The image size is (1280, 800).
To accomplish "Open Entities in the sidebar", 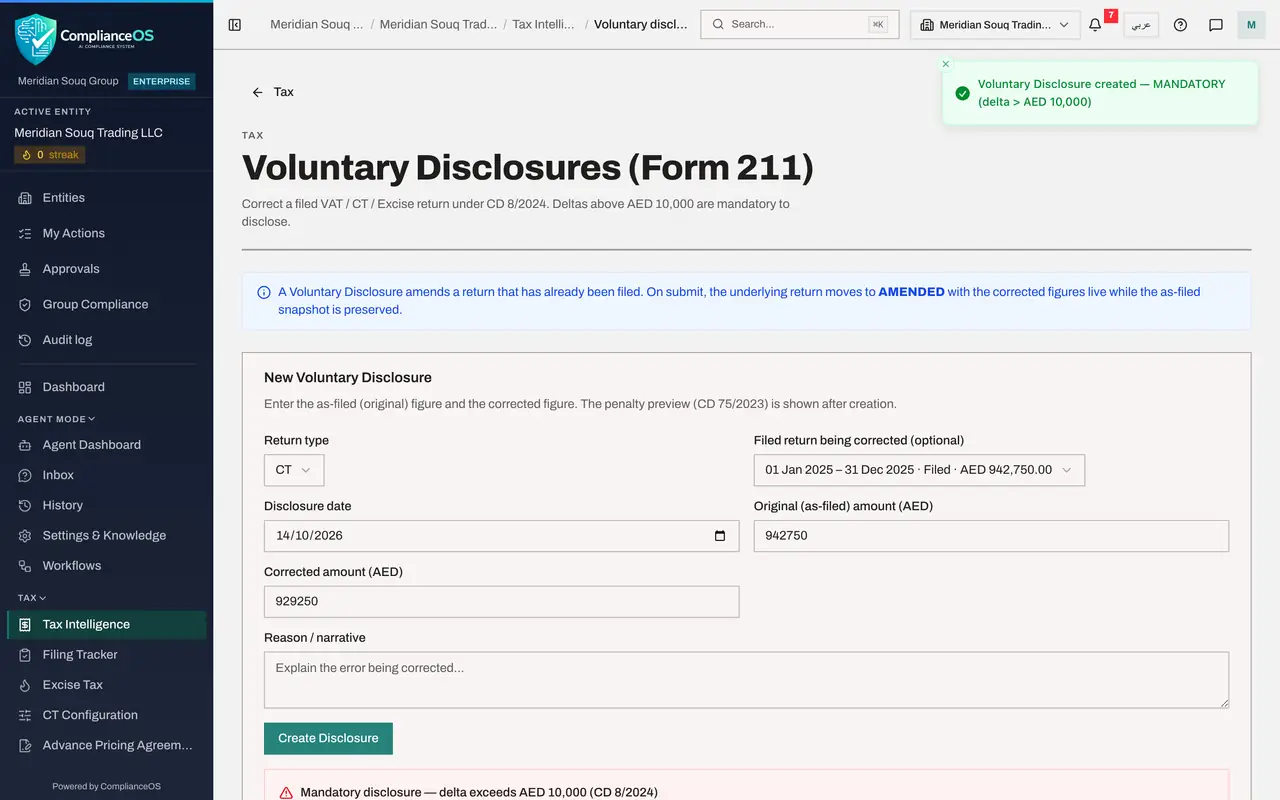I will [x=106, y=198].
